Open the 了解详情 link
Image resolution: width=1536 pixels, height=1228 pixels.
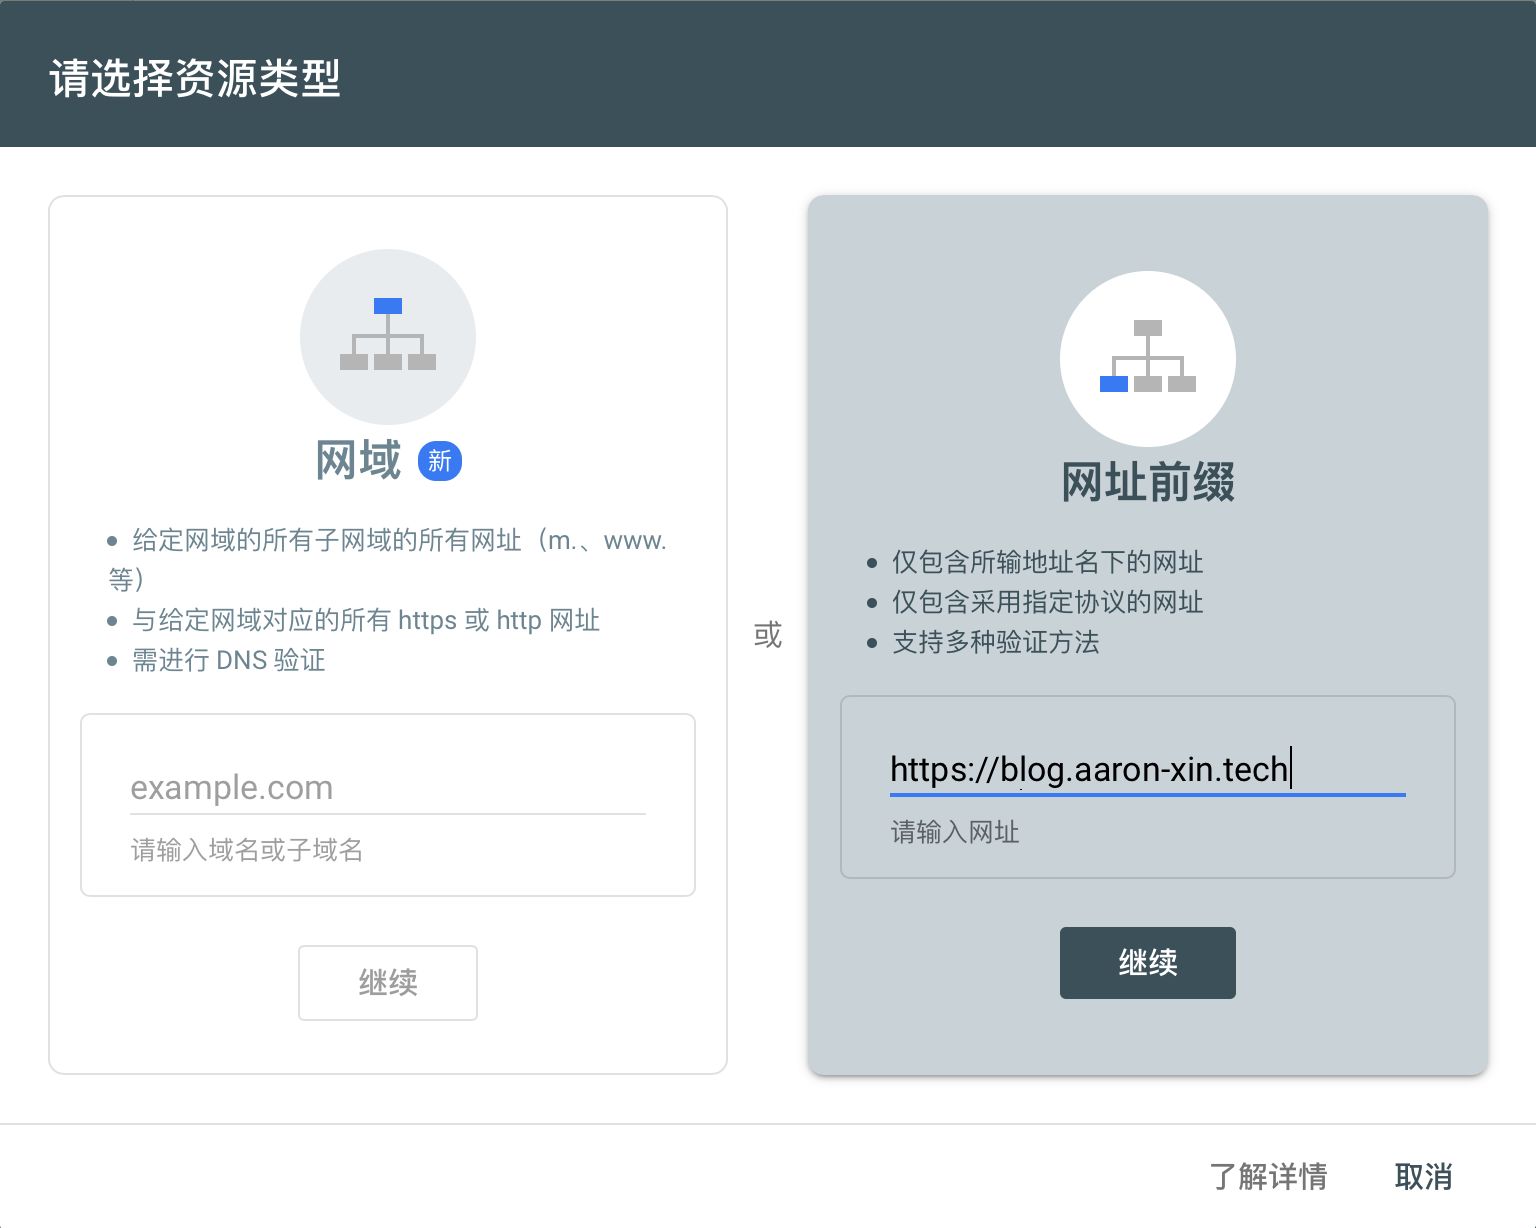click(1269, 1177)
